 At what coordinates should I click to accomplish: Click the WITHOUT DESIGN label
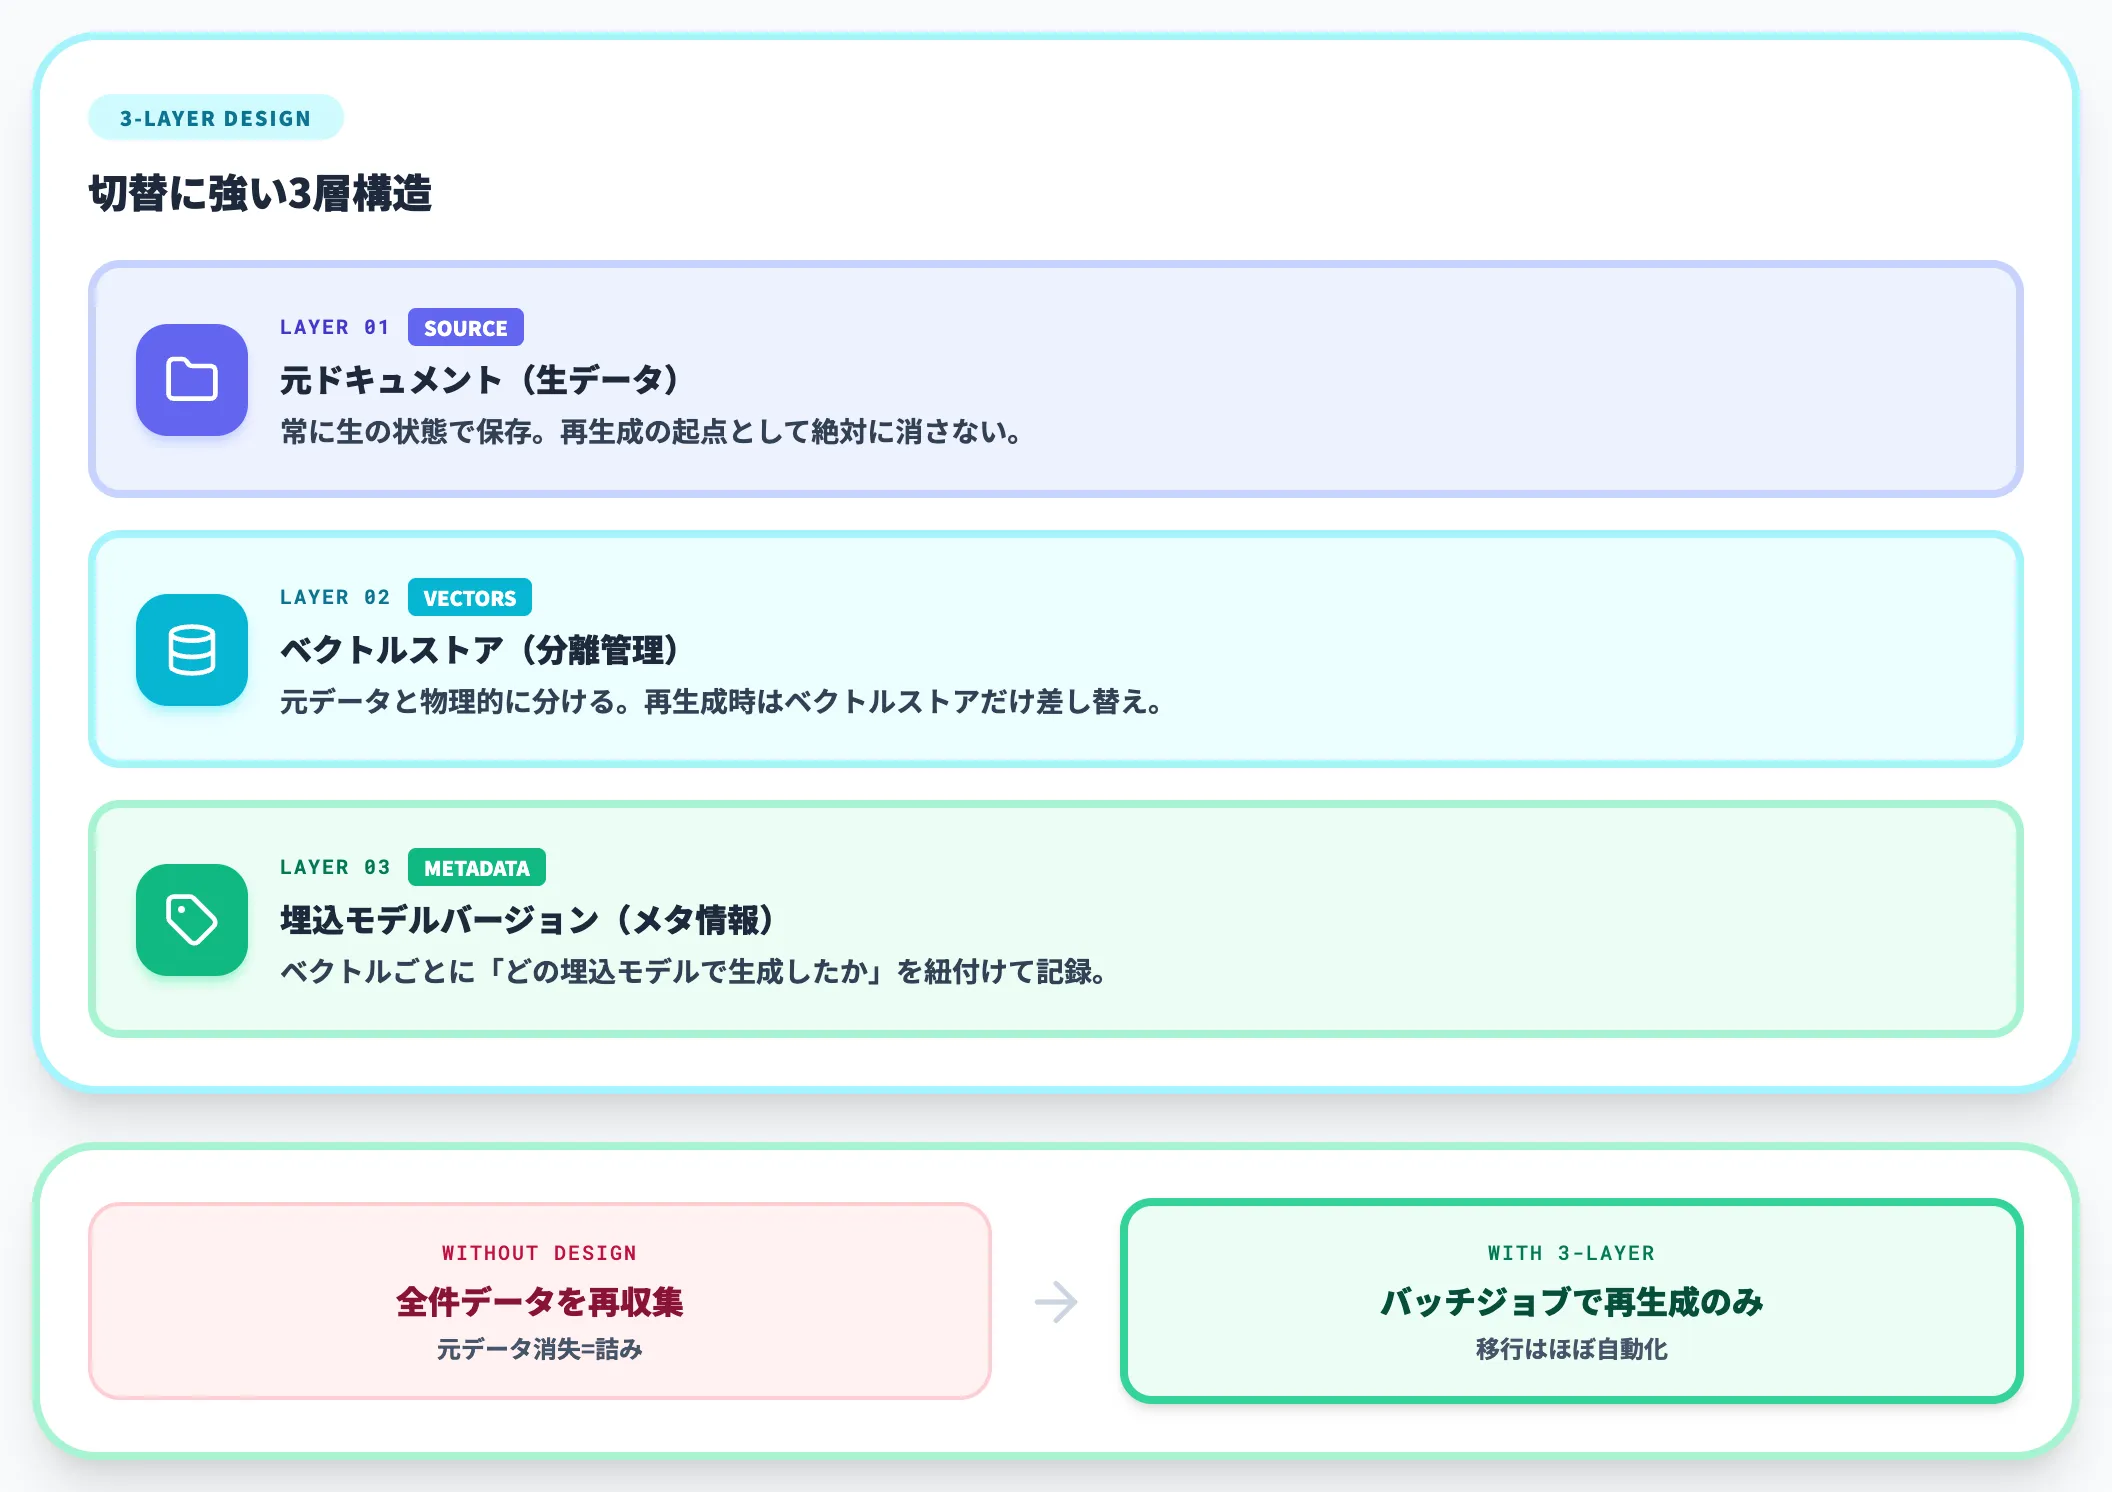[x=540, y=1253]
